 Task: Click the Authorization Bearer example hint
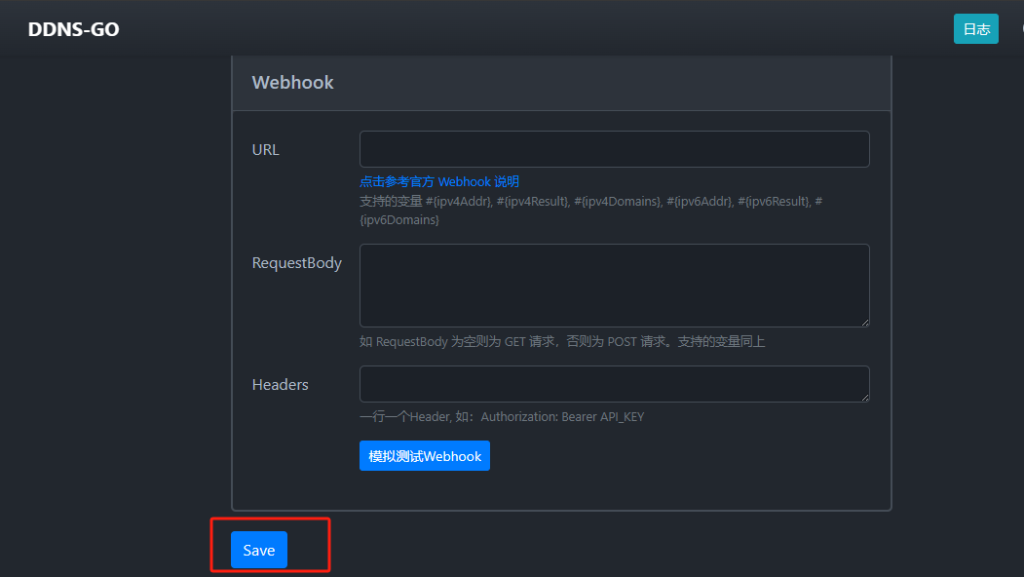pyautogui.click(x=501, y=416)
